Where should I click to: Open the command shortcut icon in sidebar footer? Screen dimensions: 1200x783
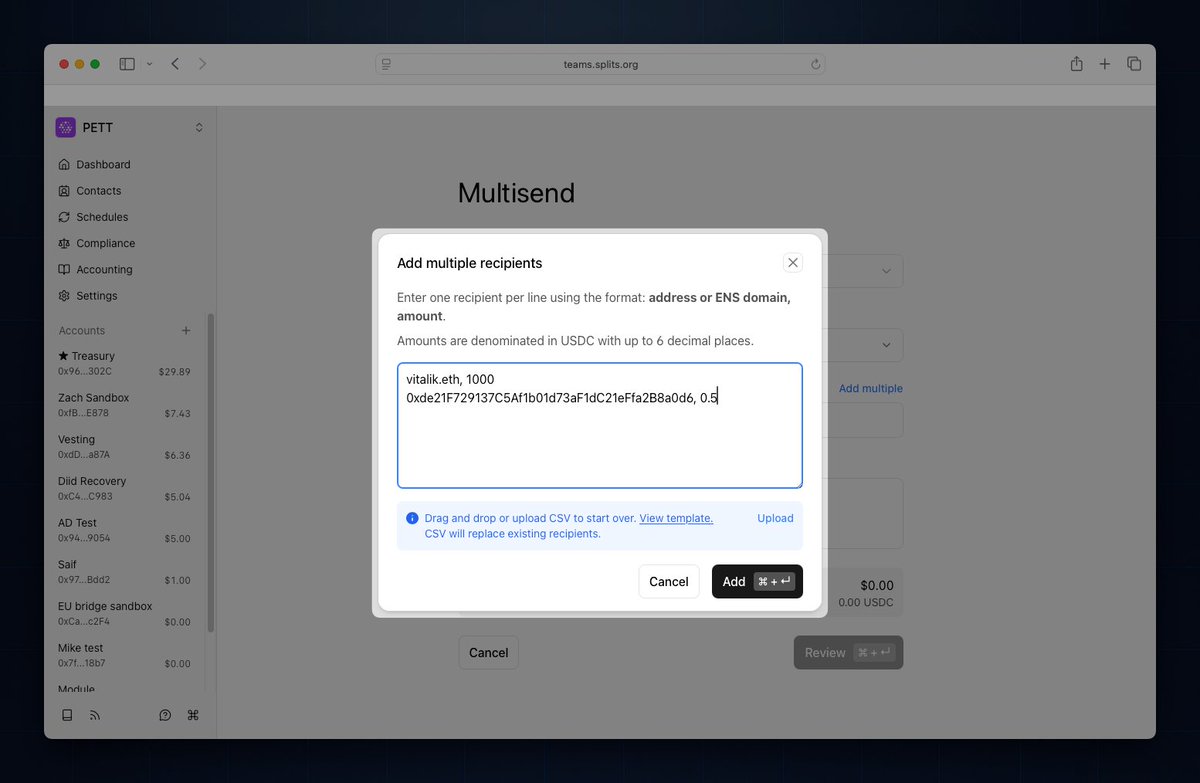click(x=193, y=715)
